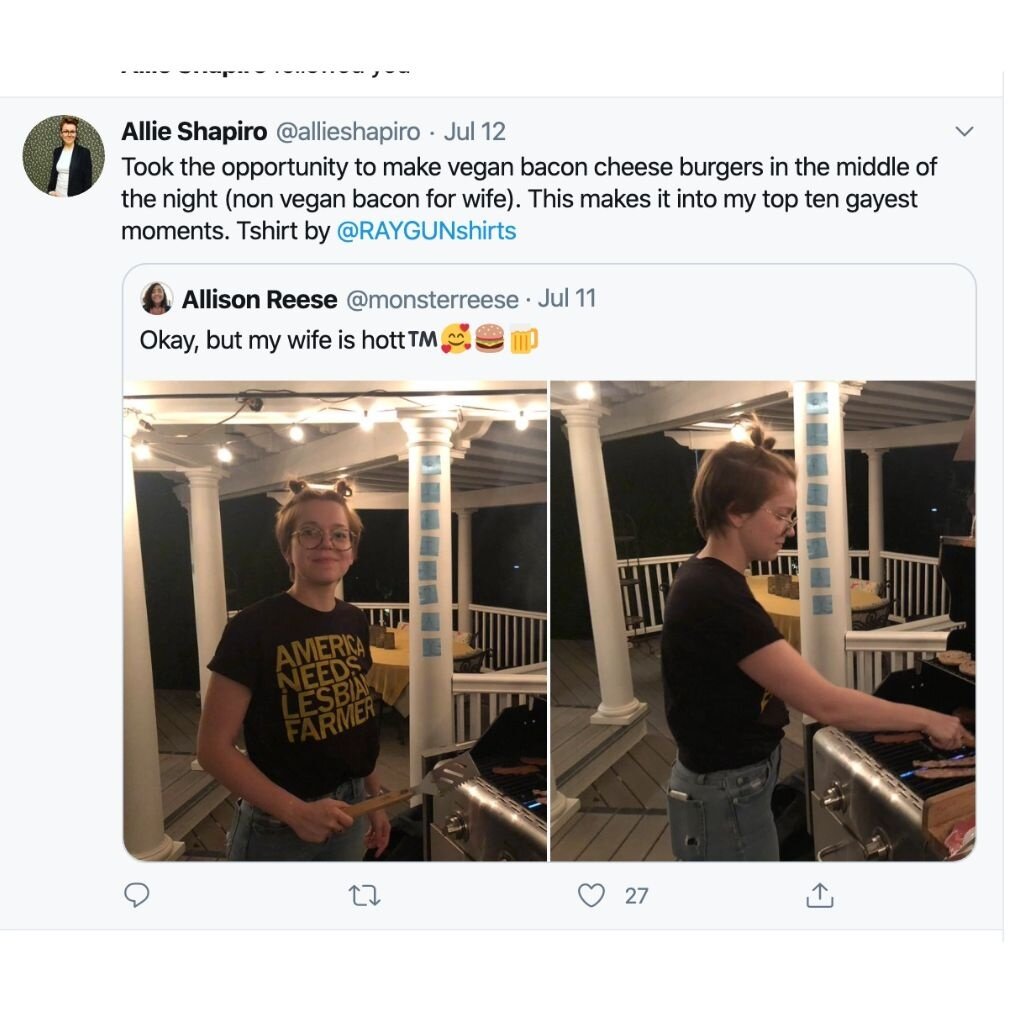Click Allison Reese's small avatar

click(x=156, y=298)
